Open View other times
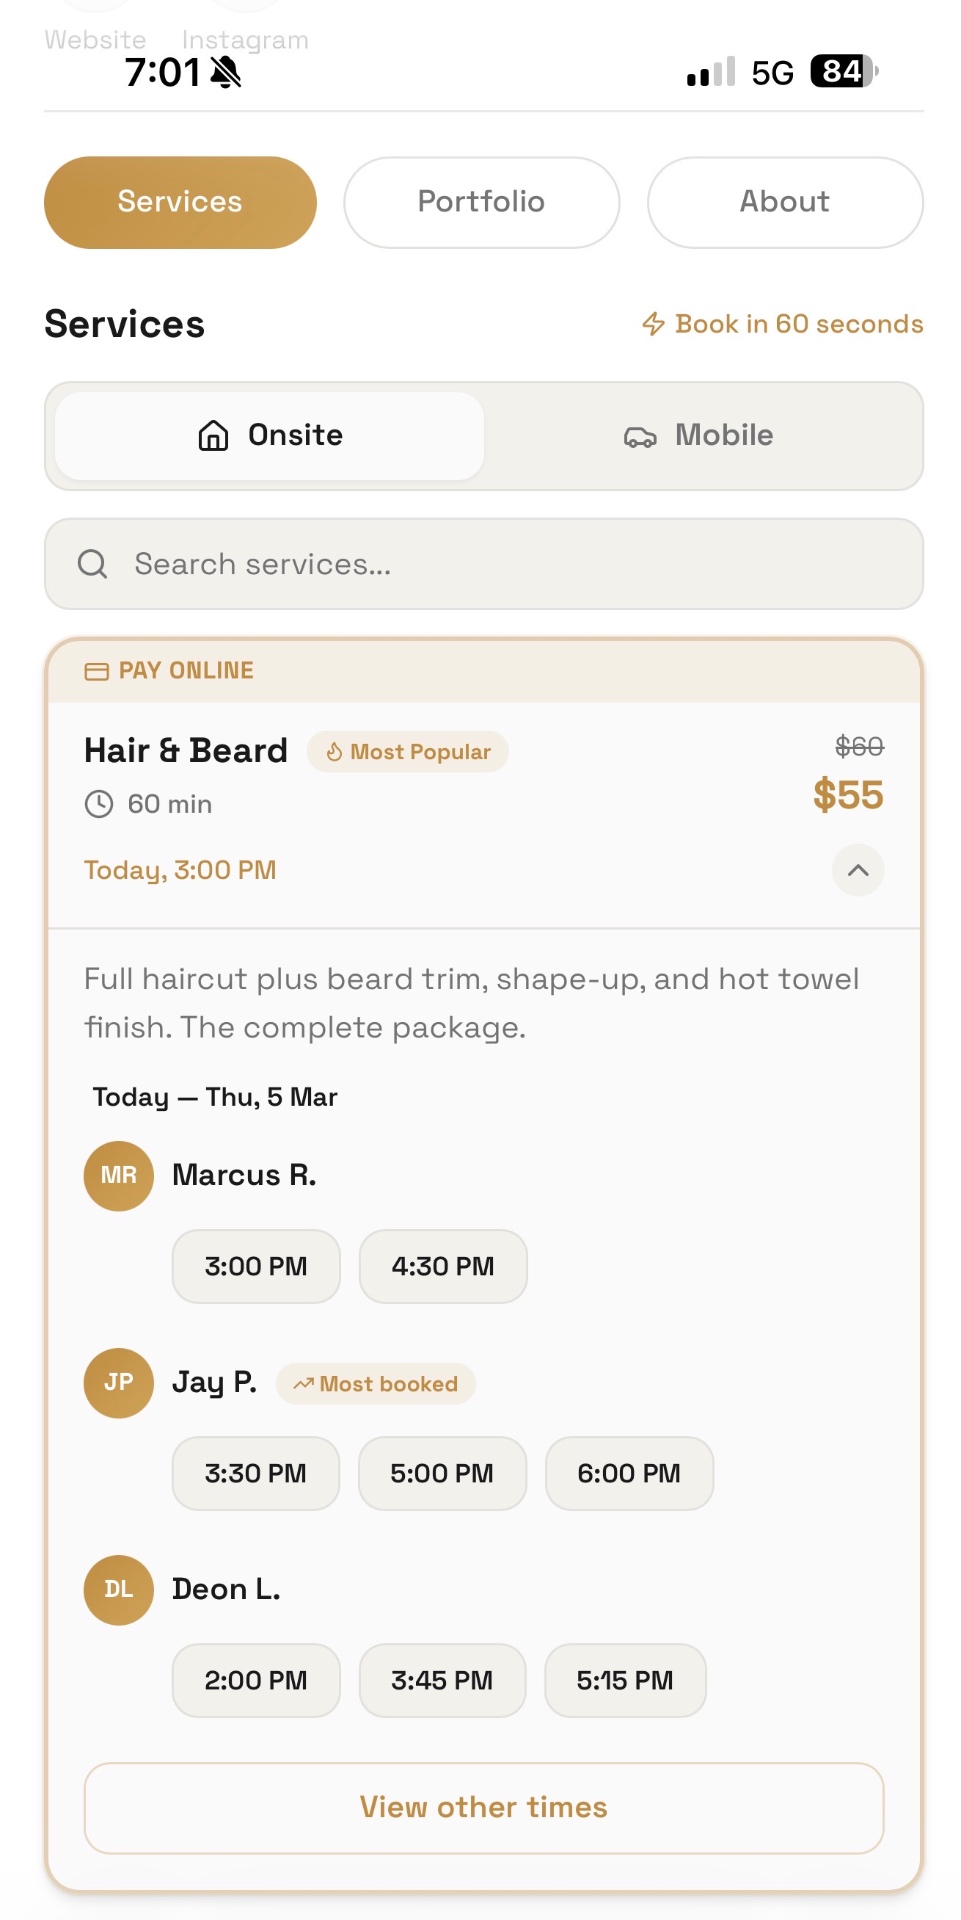 (483, 1807)
